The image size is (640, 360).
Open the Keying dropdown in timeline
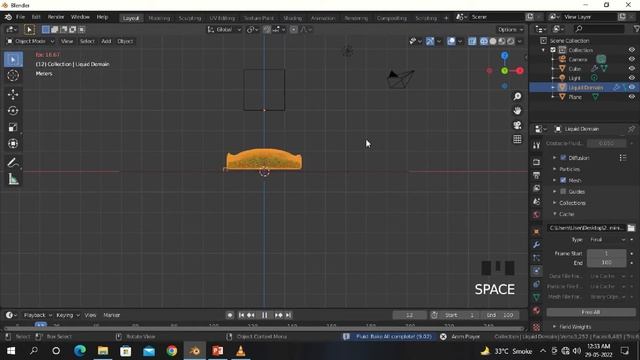click(x=68, y=315)
